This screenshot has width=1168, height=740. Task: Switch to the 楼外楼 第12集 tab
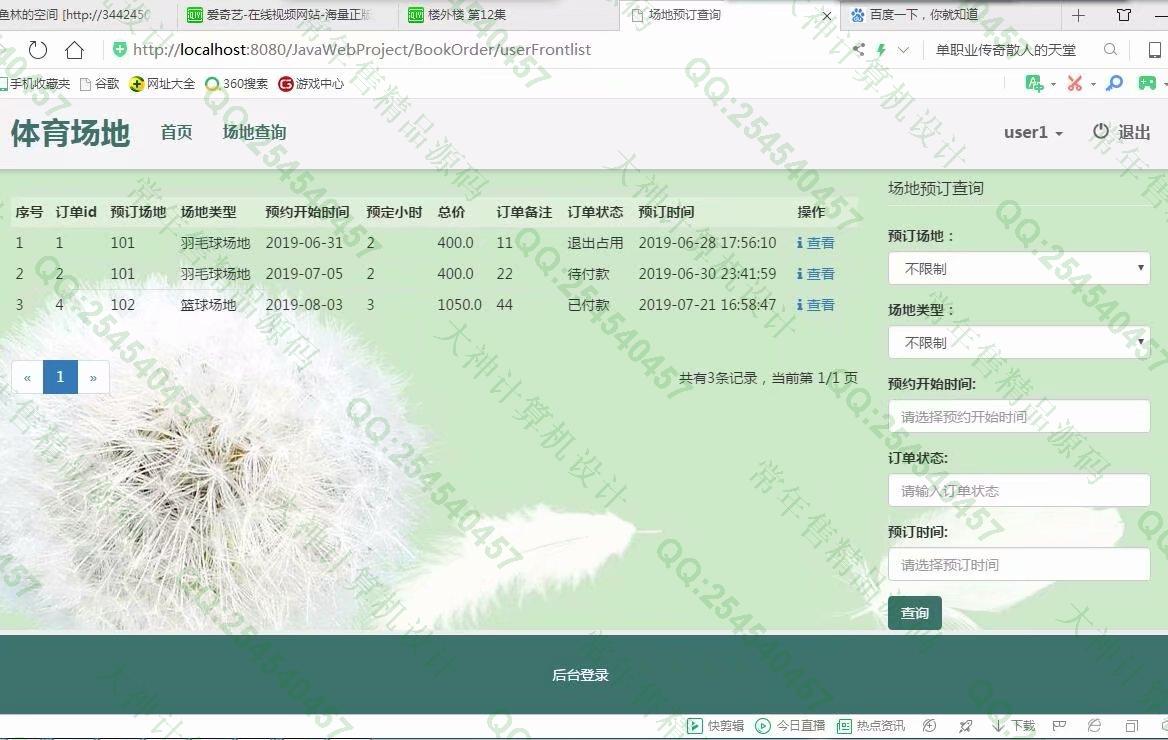pos(508,15)
